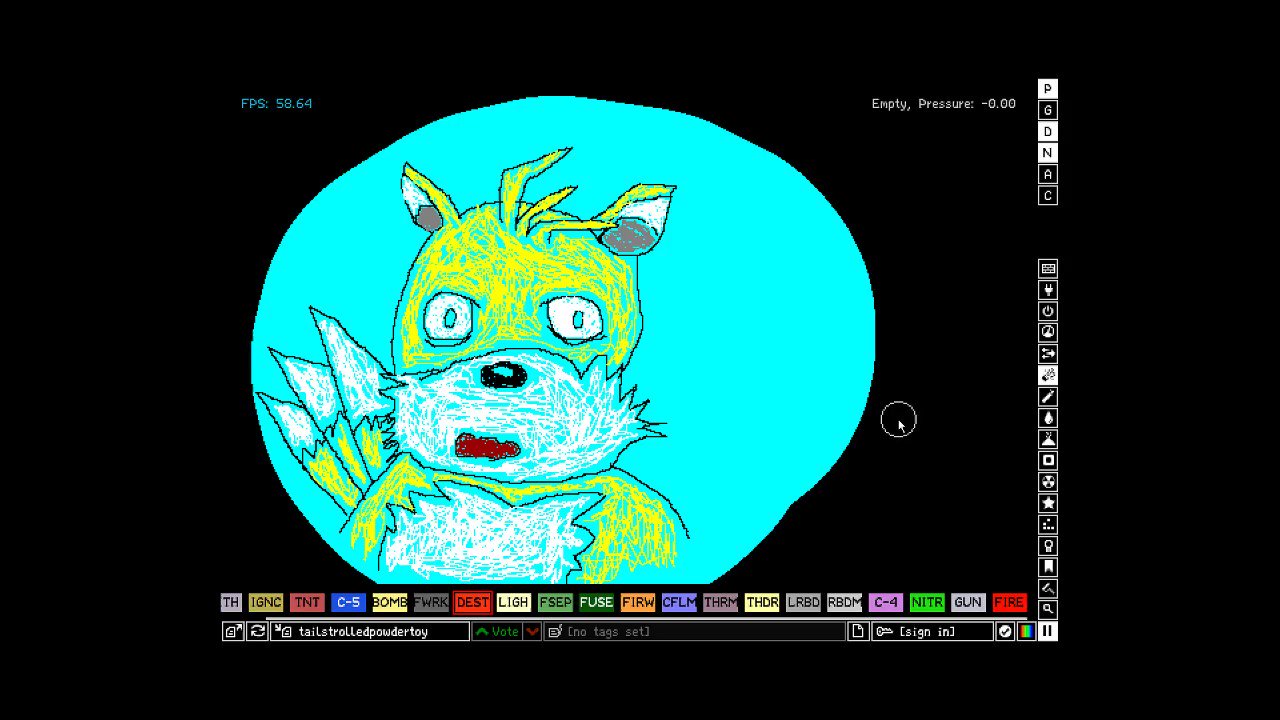Open the Special category (star icon)
Image resolution: width=1280 pixels, height=720 pixels.
(1048, 503)
